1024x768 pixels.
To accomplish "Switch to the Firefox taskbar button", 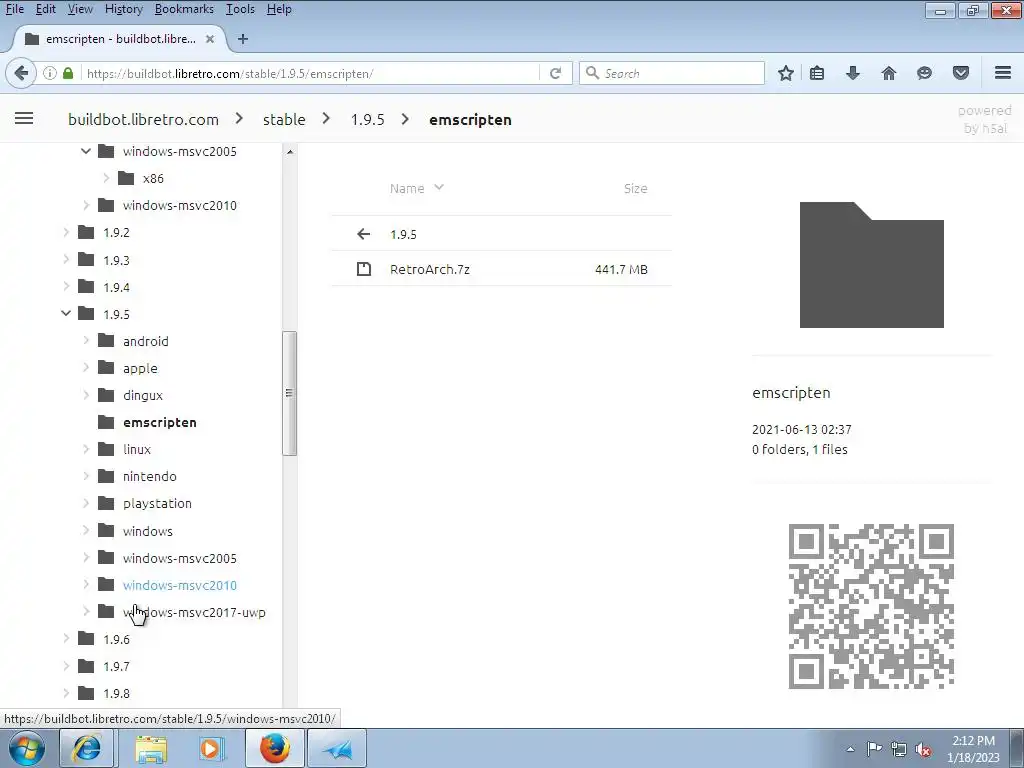I will click(275, 748).
